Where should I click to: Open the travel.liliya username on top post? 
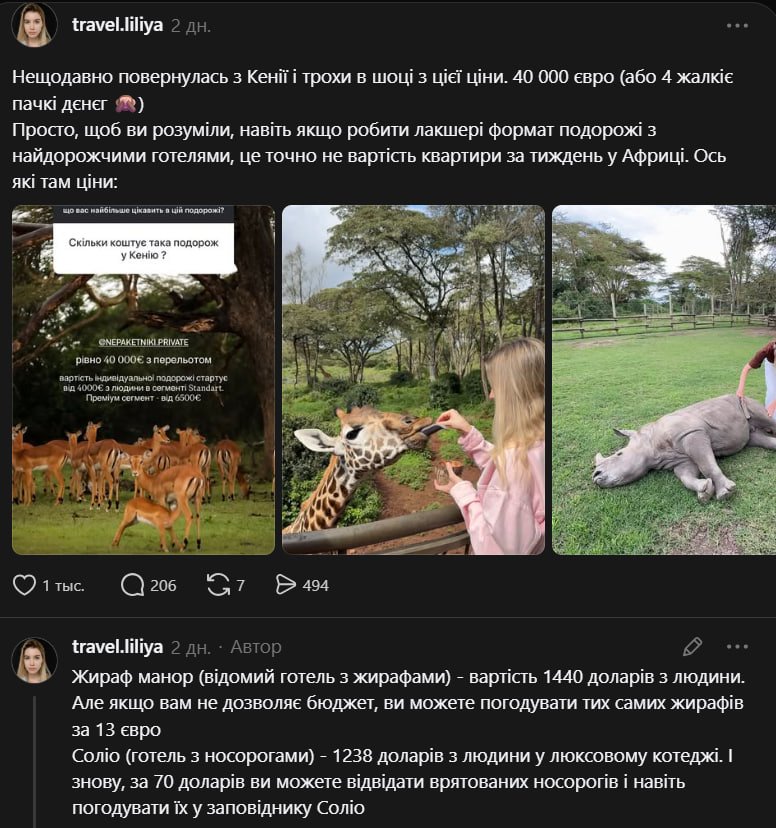(117, 25)
